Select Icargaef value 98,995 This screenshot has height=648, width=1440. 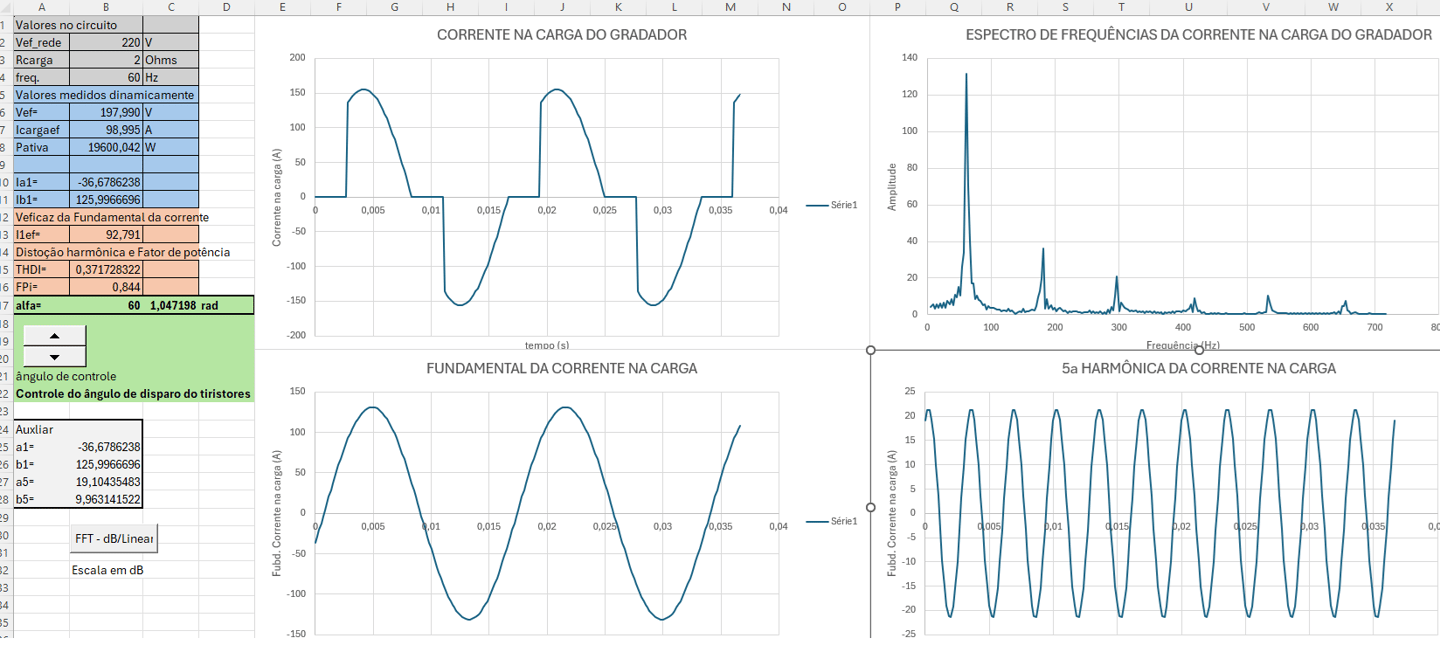106,130
